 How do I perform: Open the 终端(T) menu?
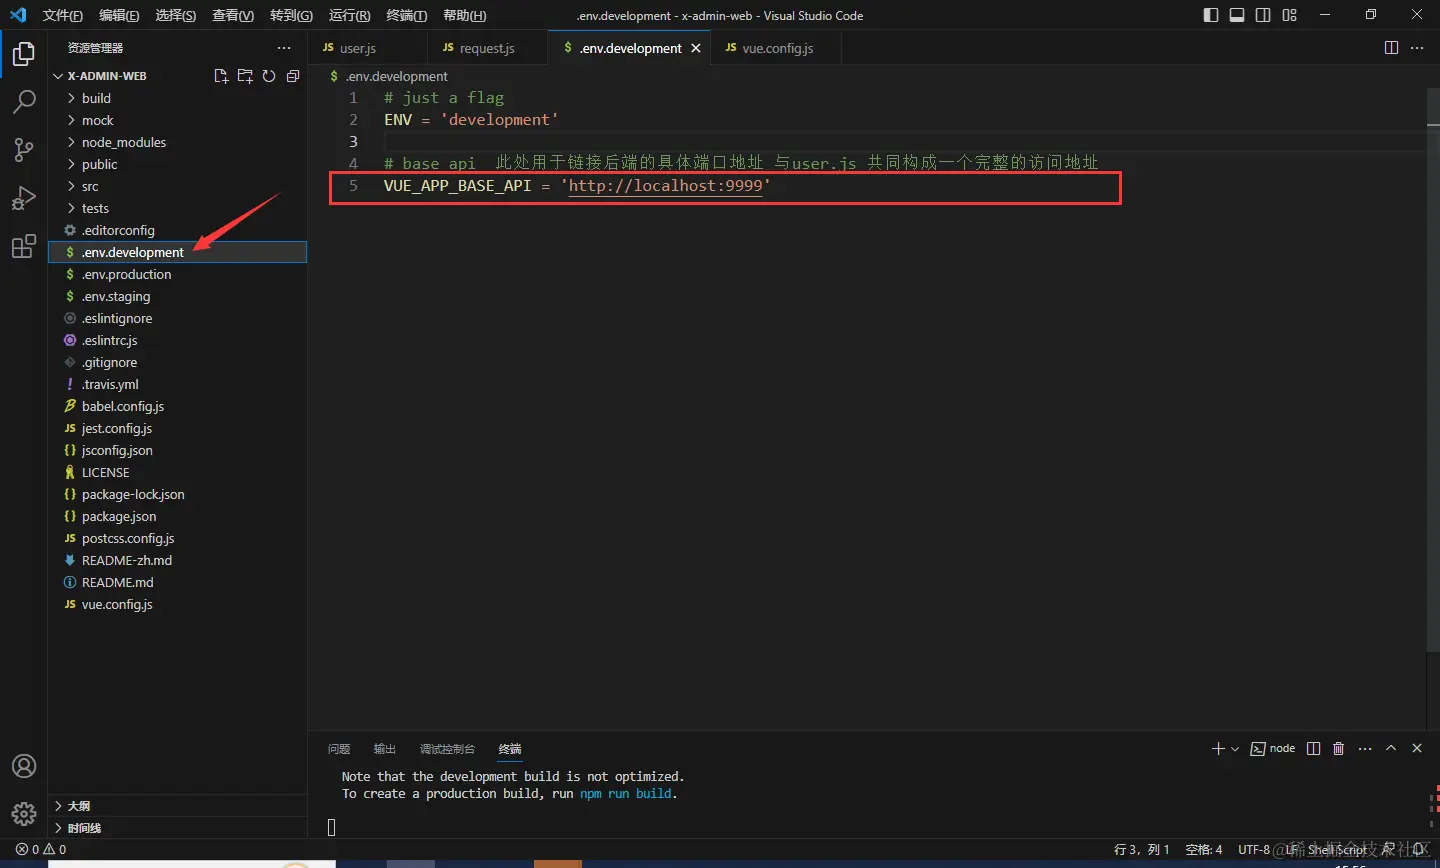tap(406, 15)
